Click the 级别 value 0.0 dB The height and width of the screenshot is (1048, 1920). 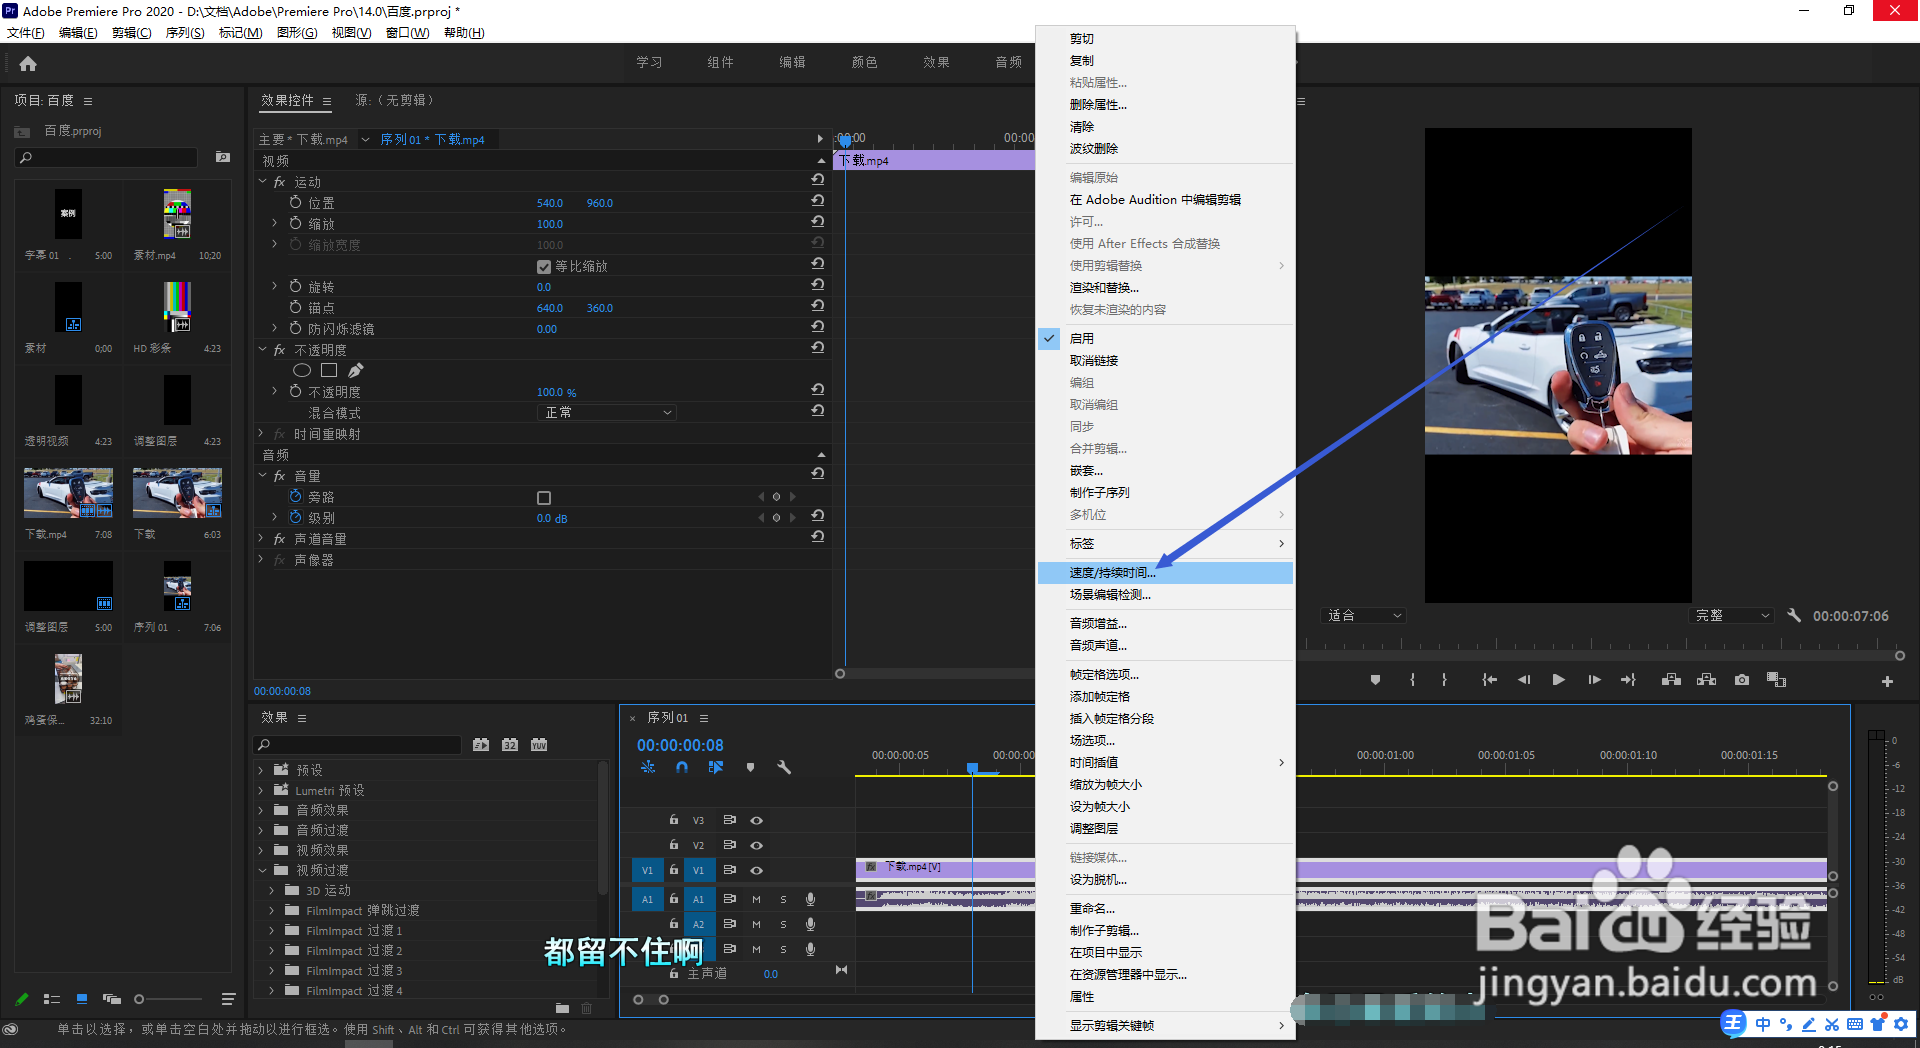[552, 519]
